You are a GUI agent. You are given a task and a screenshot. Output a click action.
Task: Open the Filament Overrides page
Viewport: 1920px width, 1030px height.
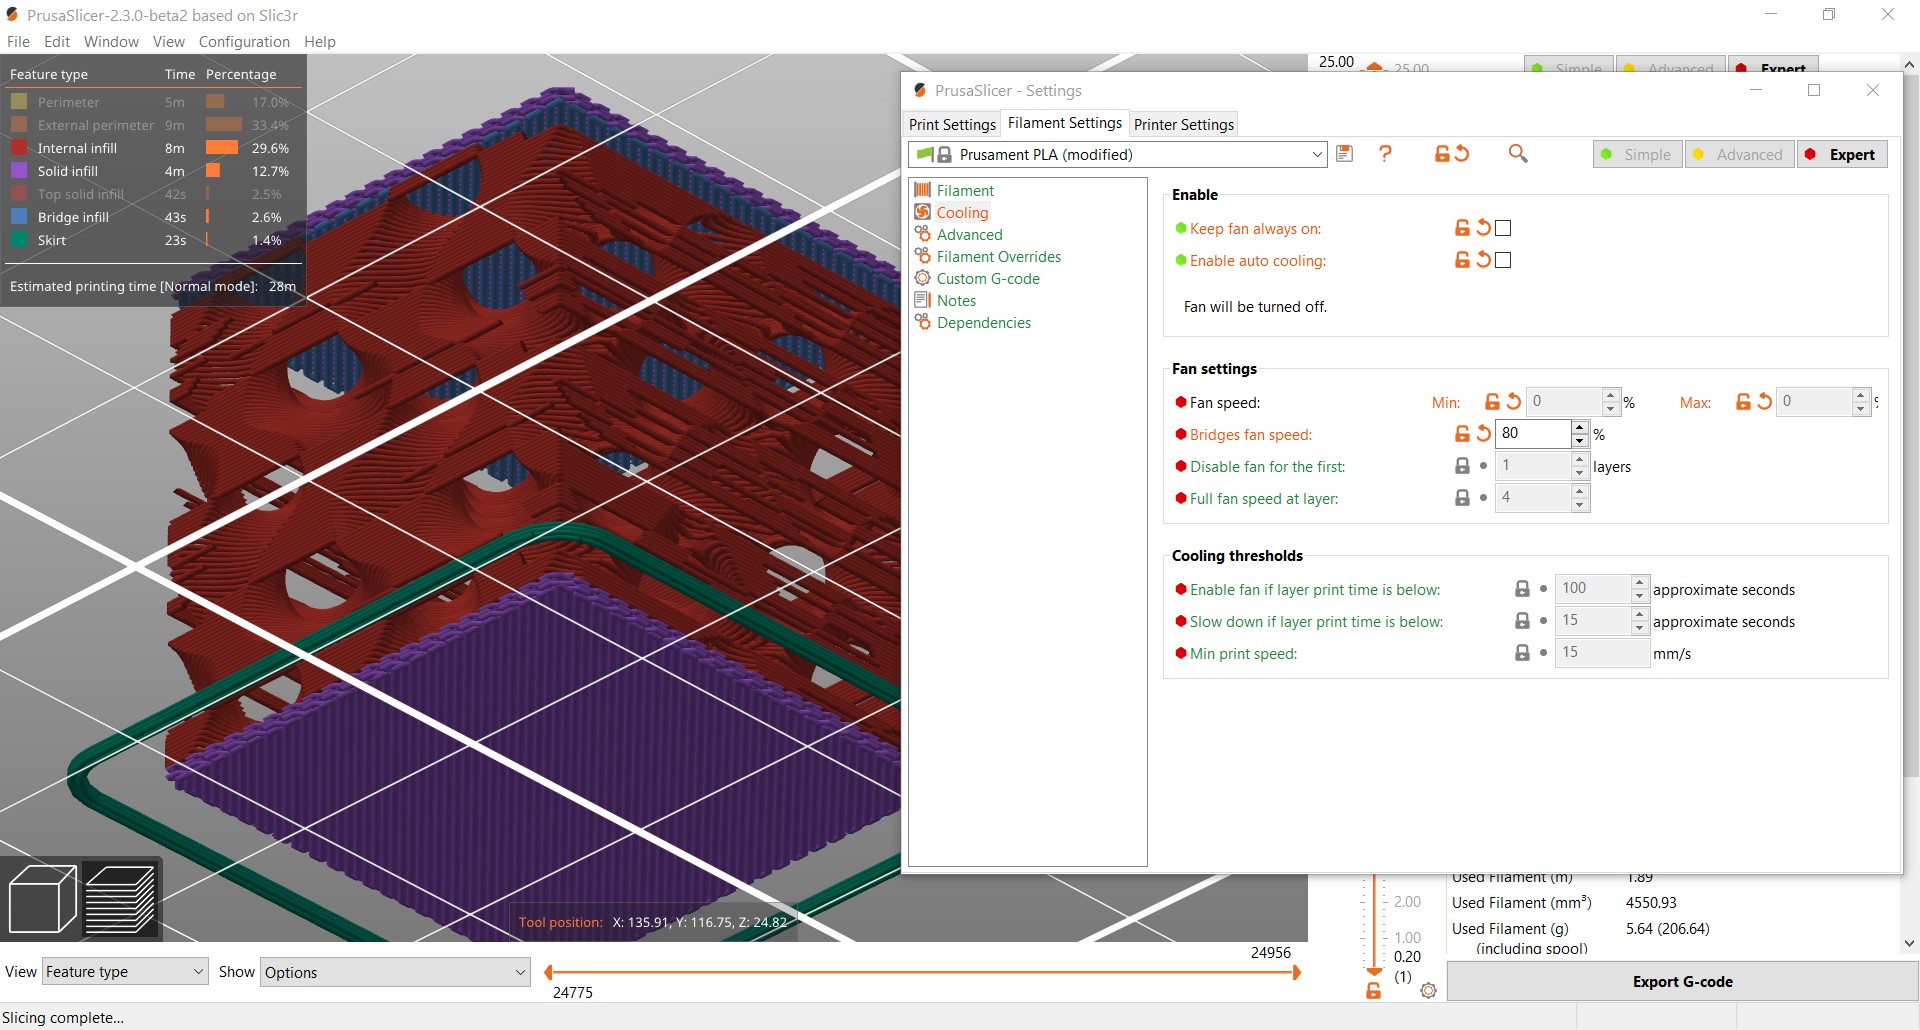[x=998, y=256]
